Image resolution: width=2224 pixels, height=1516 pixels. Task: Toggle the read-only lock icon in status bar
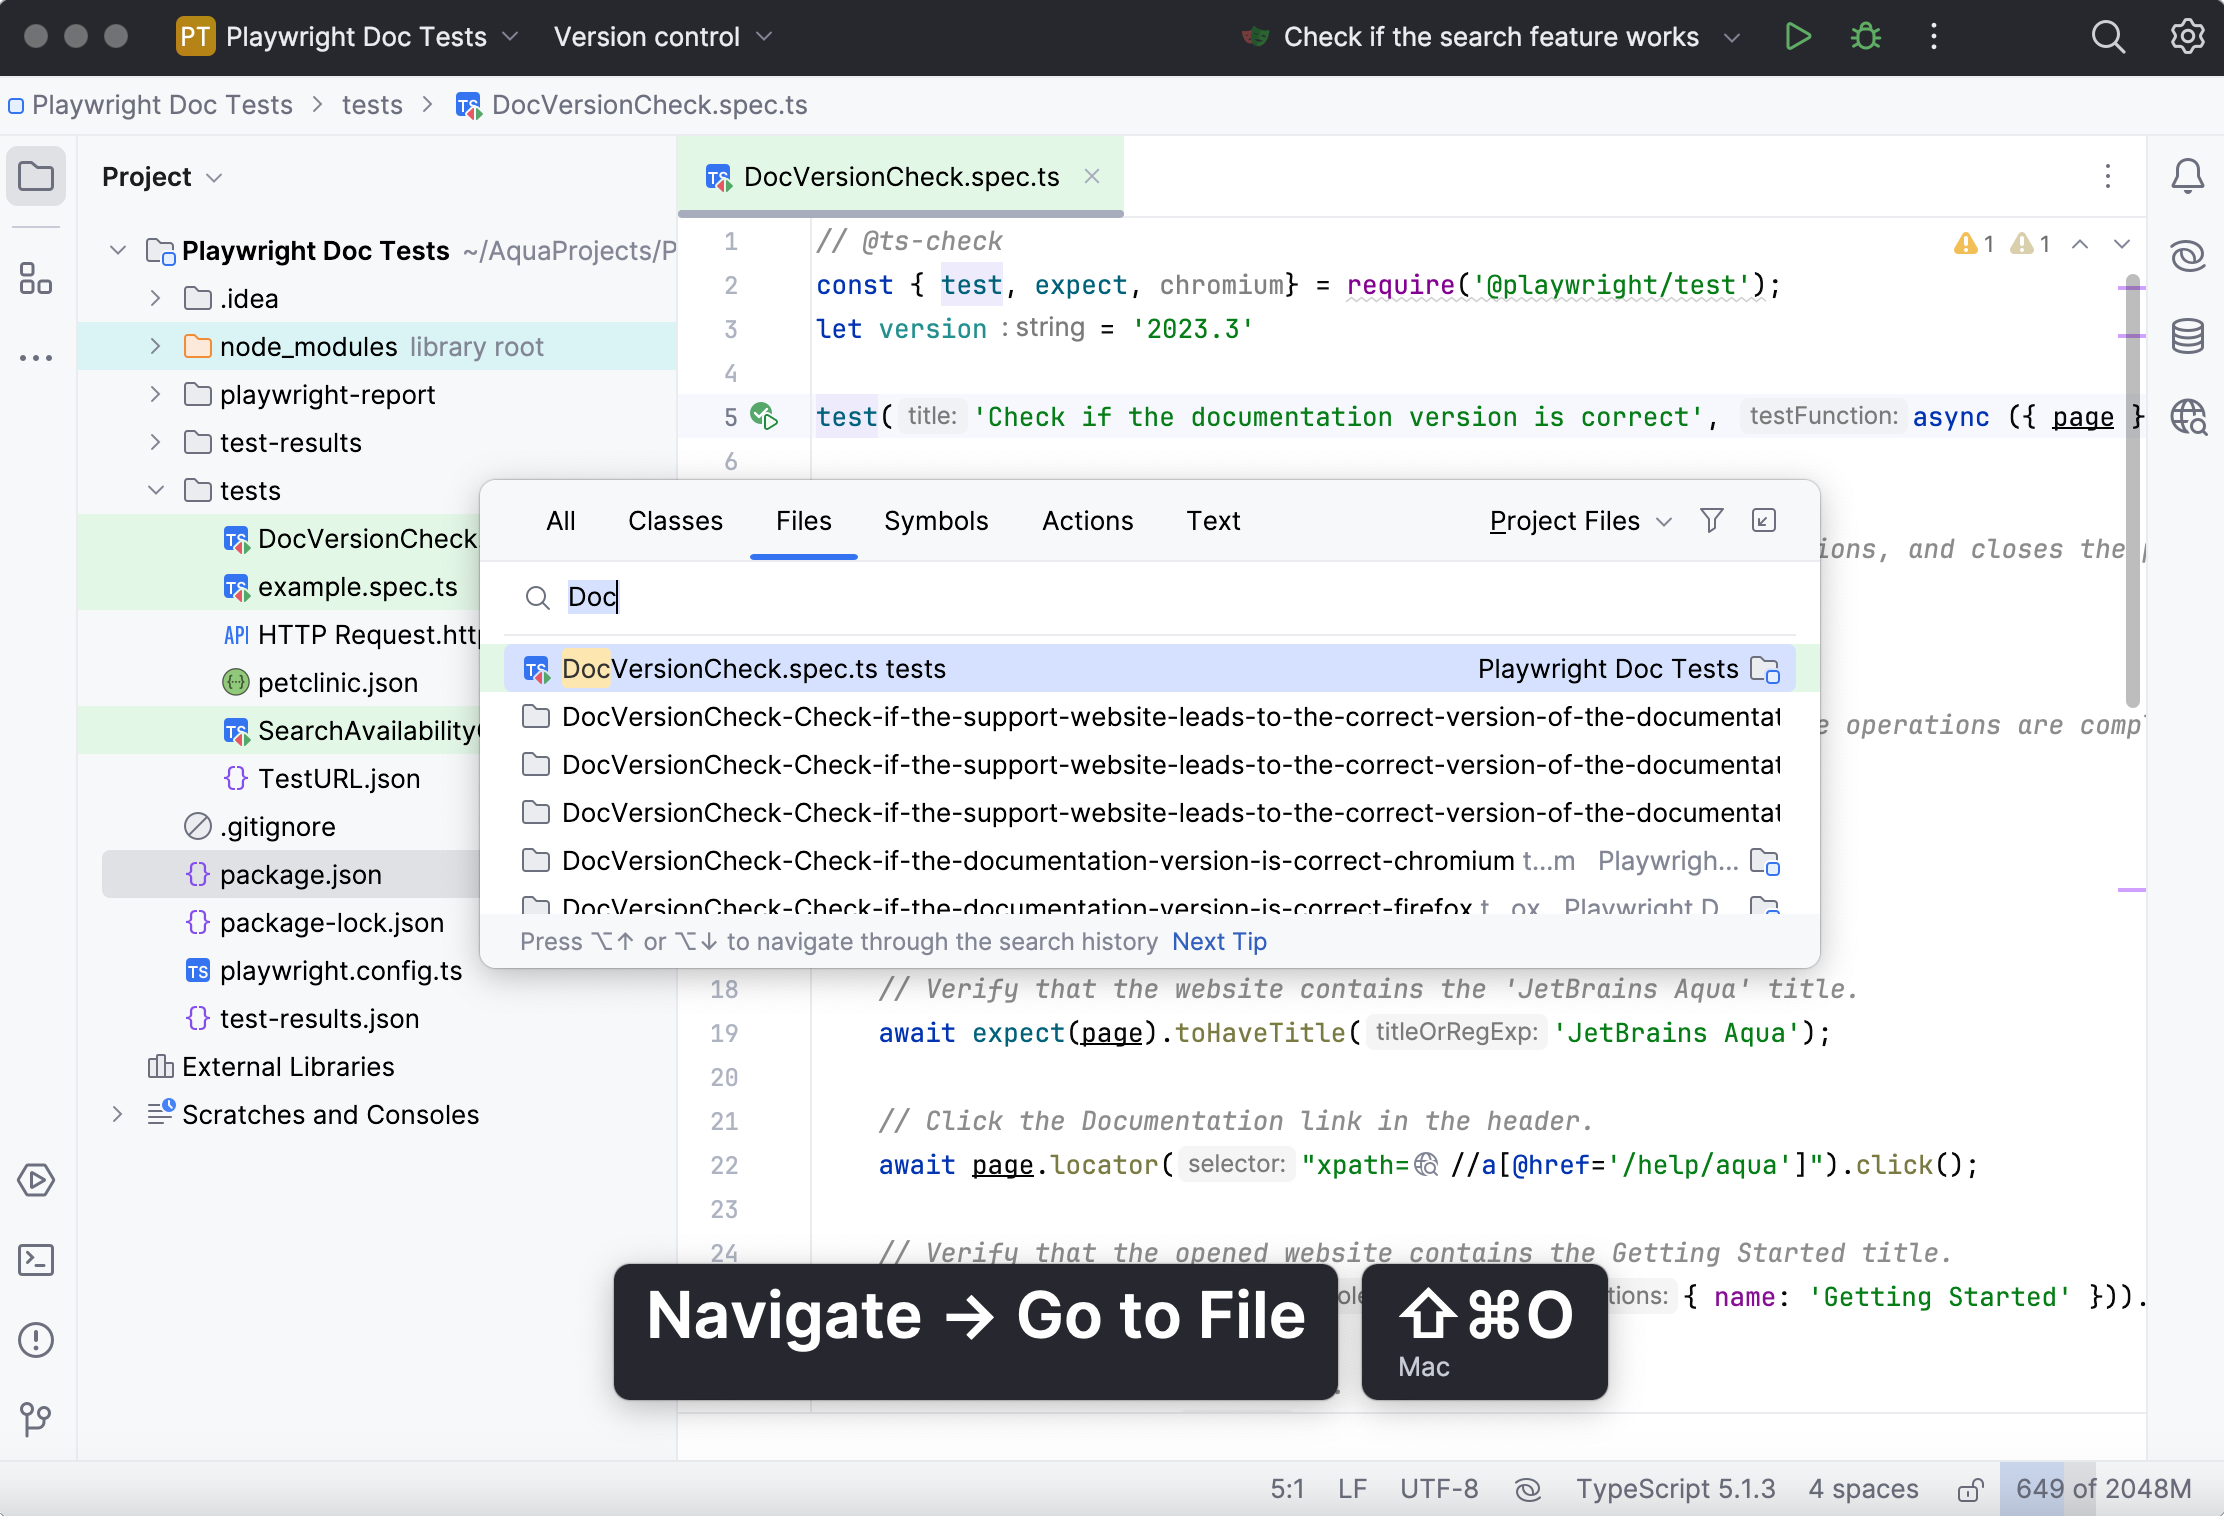point(1969,1490)
